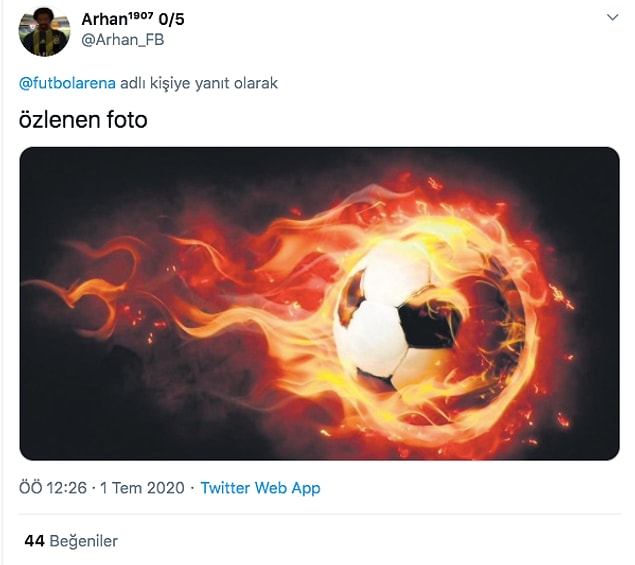
Task: Visit the @Arhan_FB handle
Action: point(123,40)
